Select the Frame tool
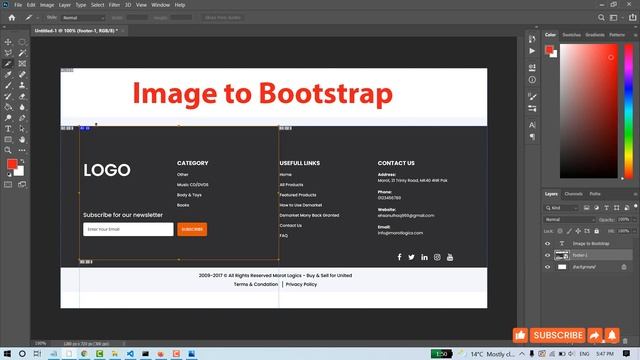Viewport: 640px width, 360px height. pos(22,64)
